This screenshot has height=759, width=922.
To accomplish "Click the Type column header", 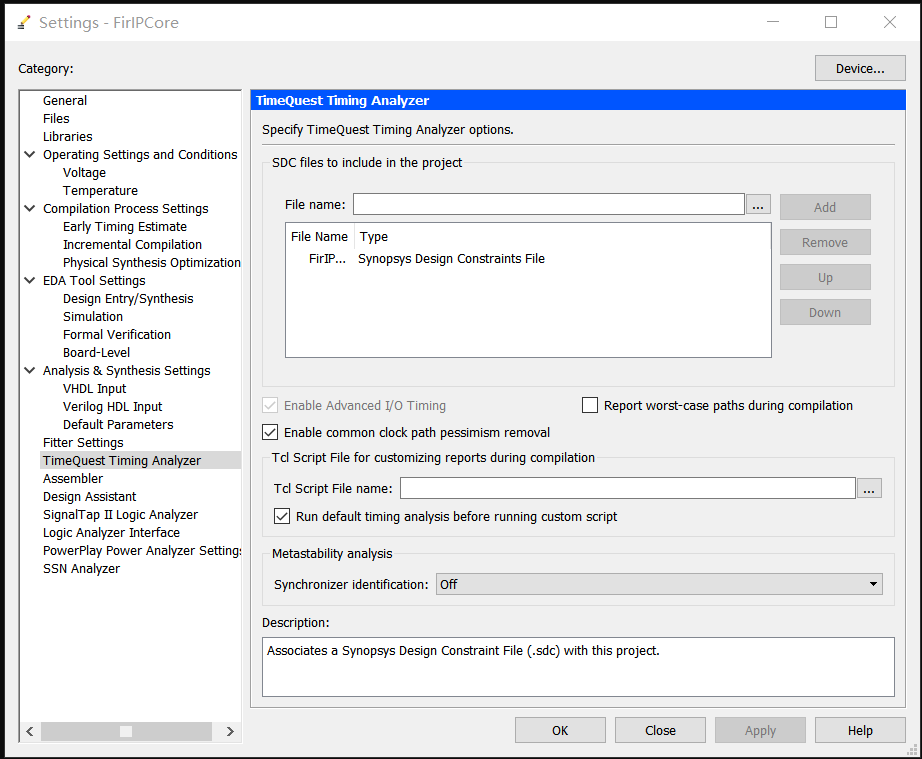I will [374, 236].
